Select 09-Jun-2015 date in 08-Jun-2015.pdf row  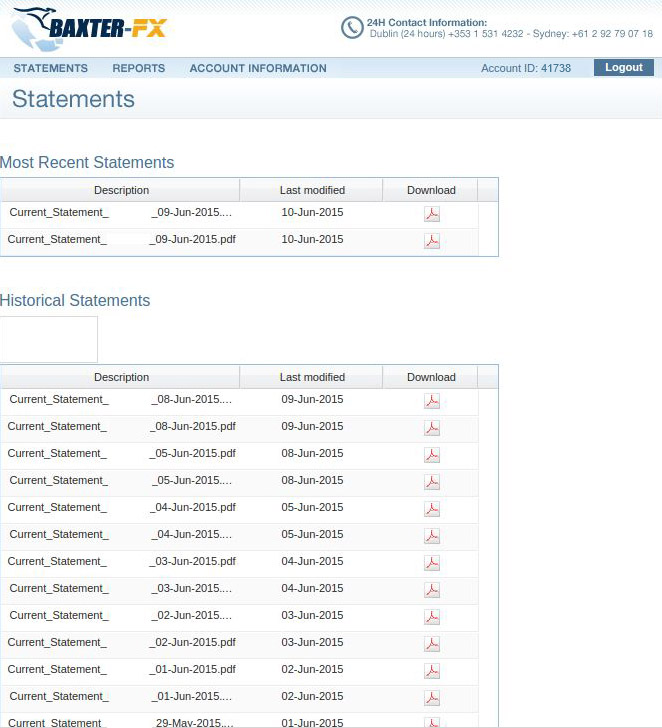312,427
